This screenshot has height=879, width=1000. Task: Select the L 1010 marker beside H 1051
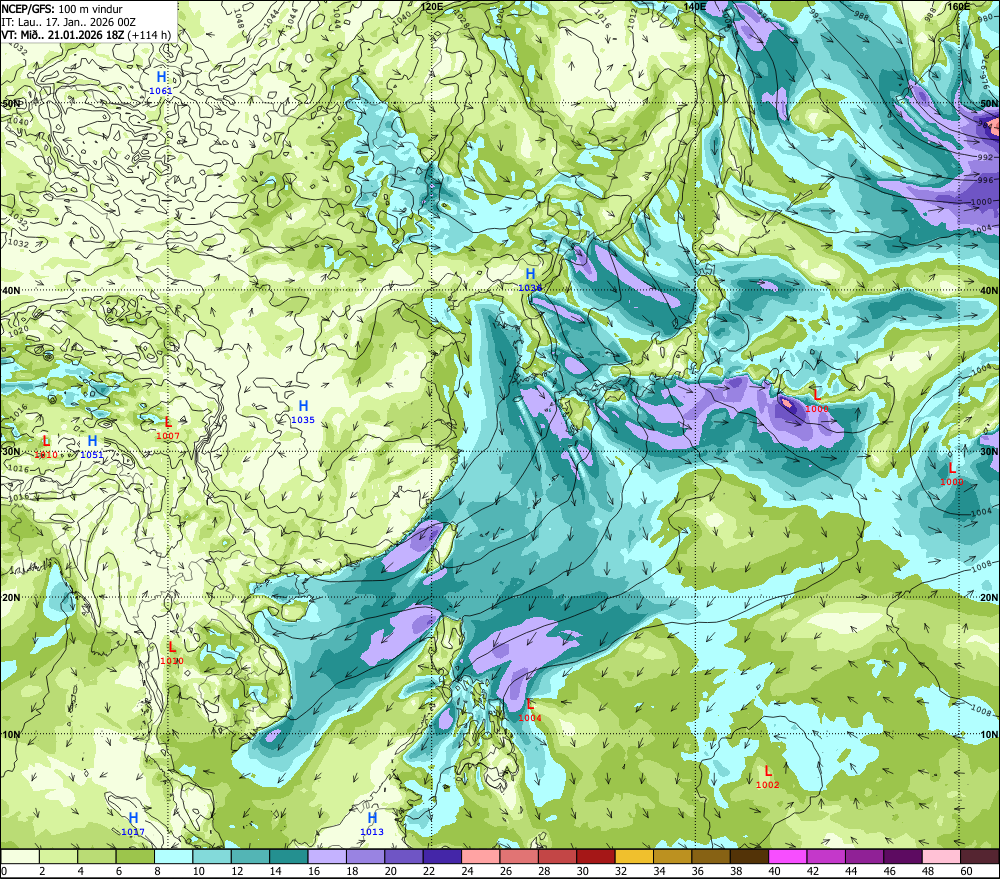46,447
